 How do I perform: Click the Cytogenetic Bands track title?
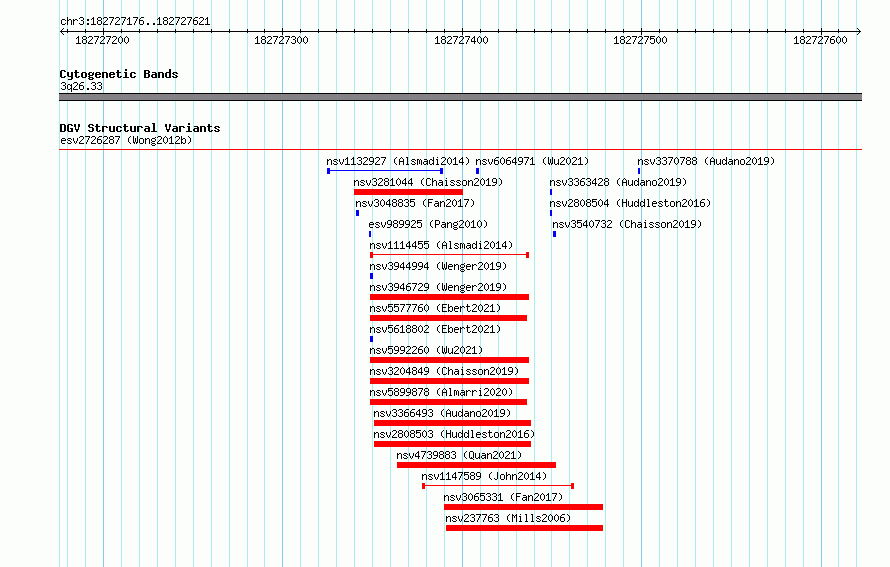pyautogui.click(x=119, y=74)
